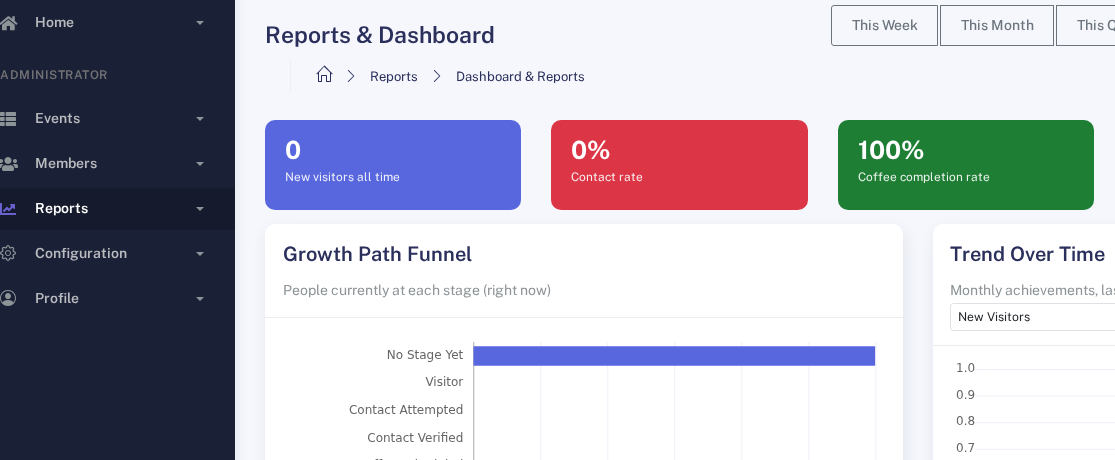
Task: Expand the Members menu caret
Action: [200, 164]
